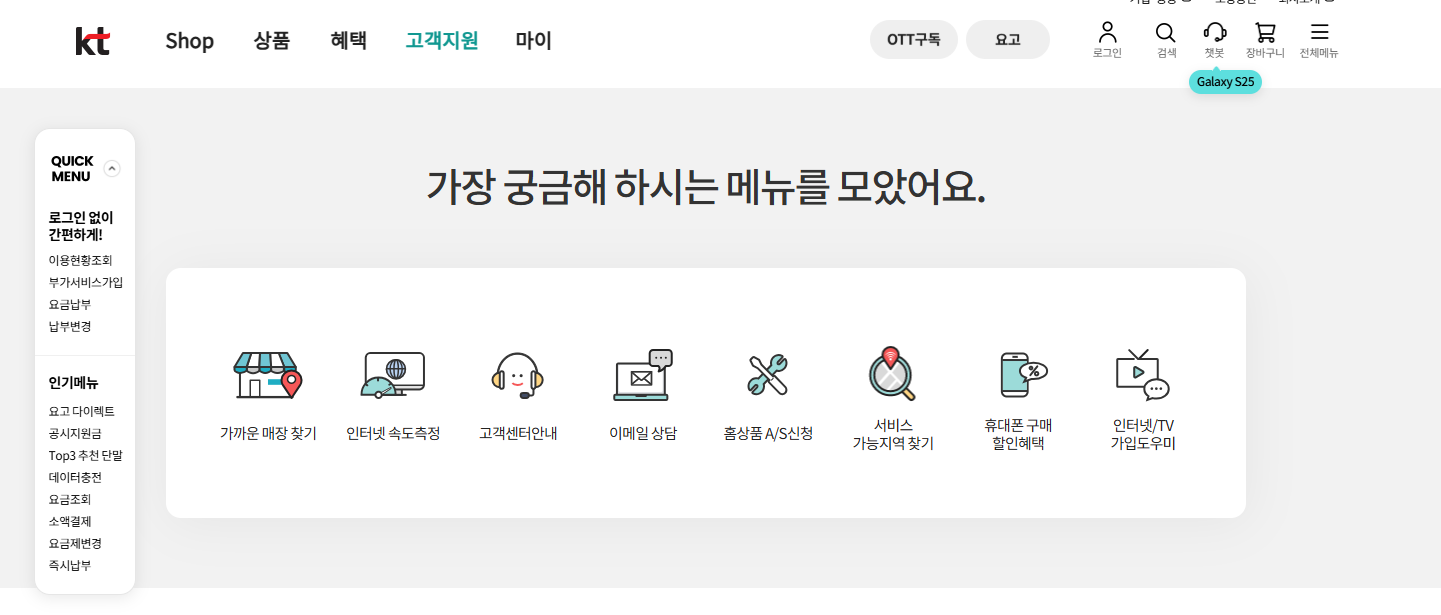Open 납부변경 in quick menu
Image resolution: width=1441 pixels, height=615 pixels.
70,326
